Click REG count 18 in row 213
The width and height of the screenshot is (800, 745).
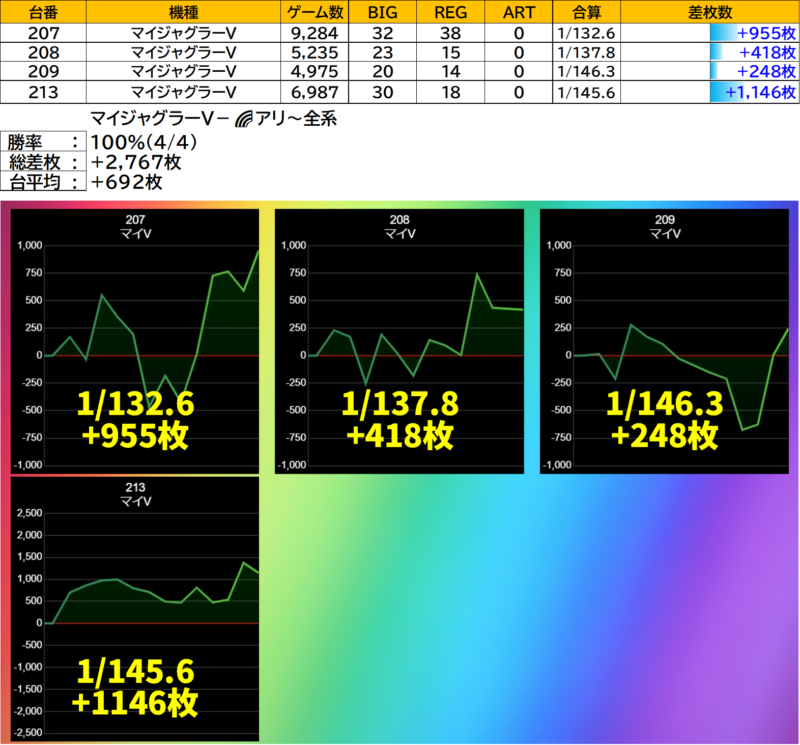point(451,92)
